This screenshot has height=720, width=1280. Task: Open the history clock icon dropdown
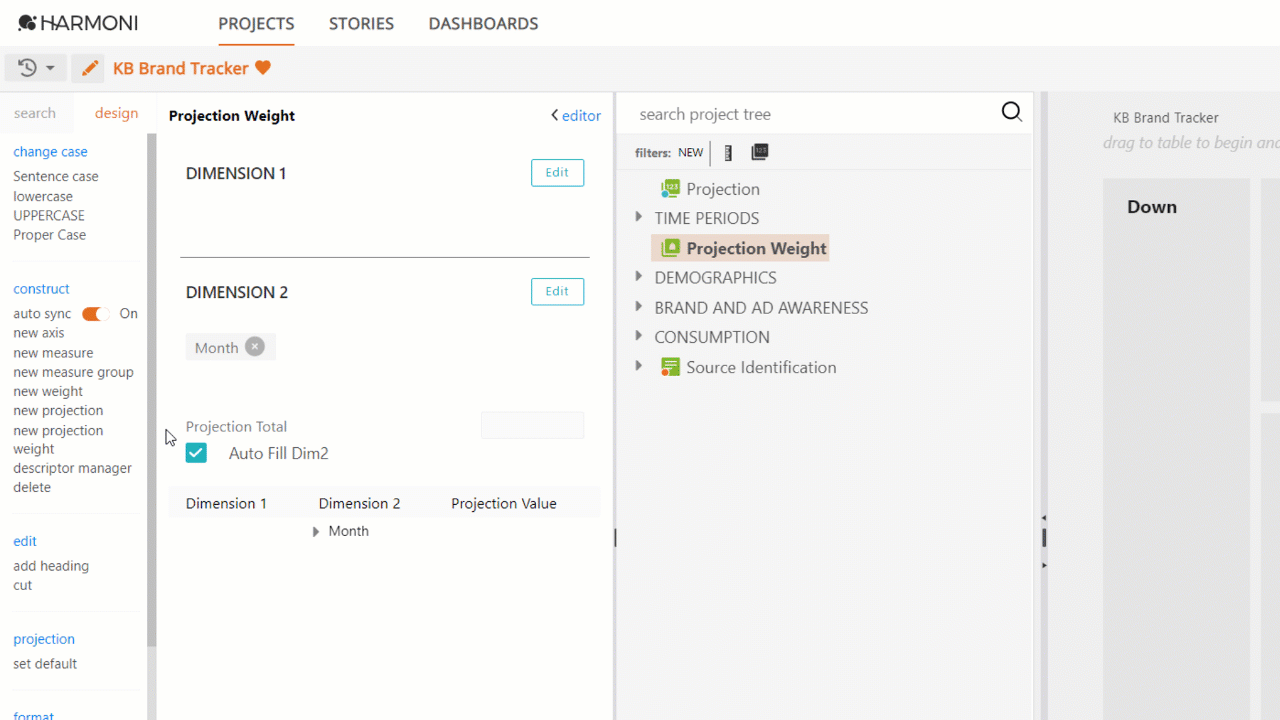[36, 68]
